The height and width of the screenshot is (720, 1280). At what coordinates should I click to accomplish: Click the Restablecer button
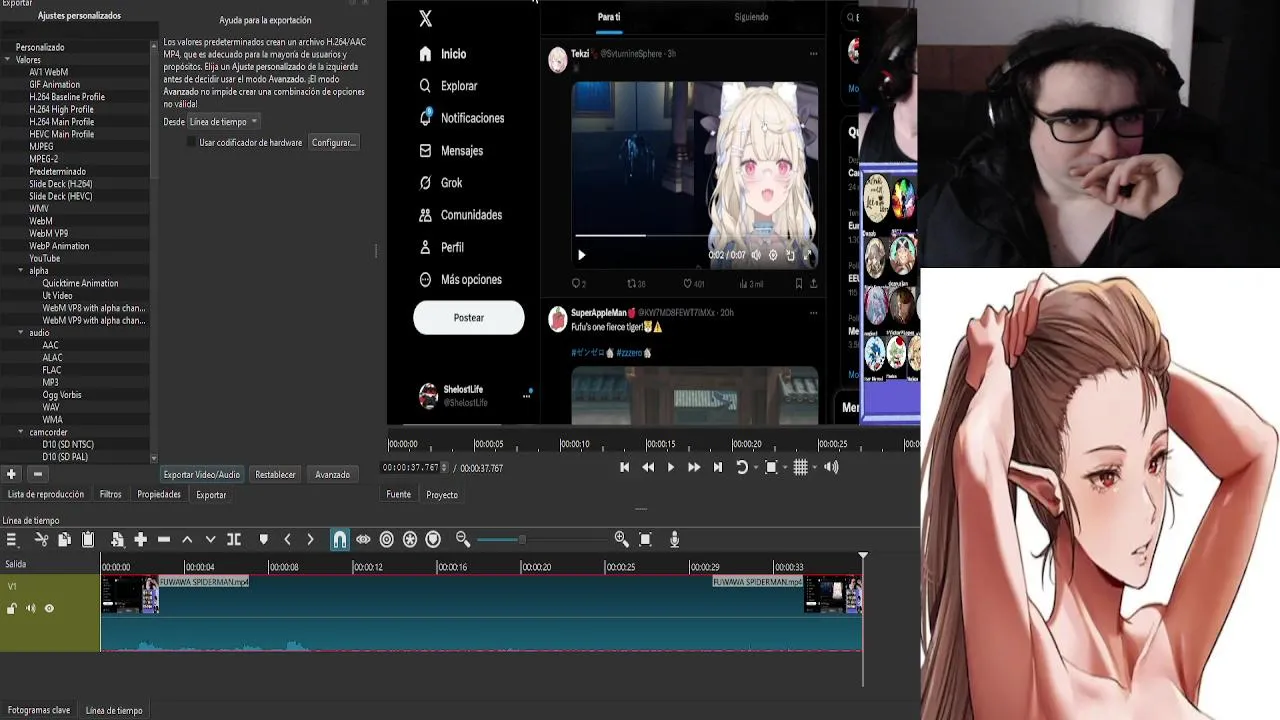click(275, 475)
